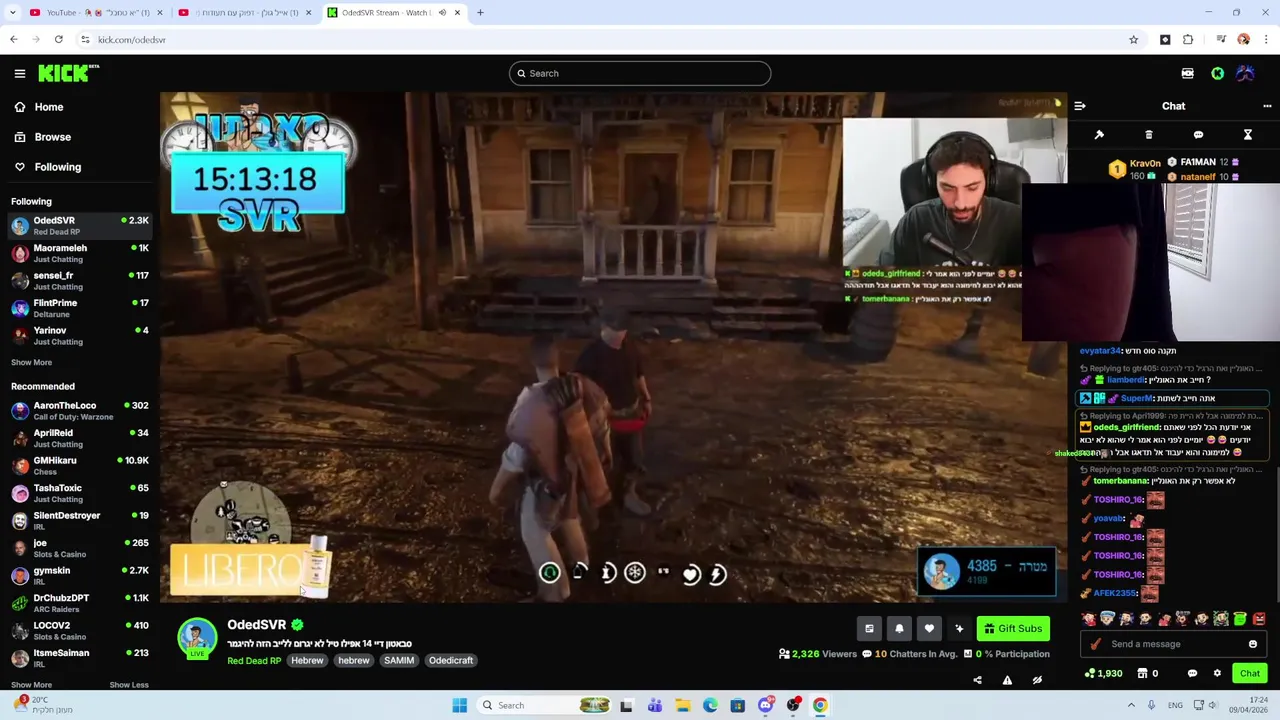
Task: Click the sparkle subscribe icon
Action: [x=959, y=628]
